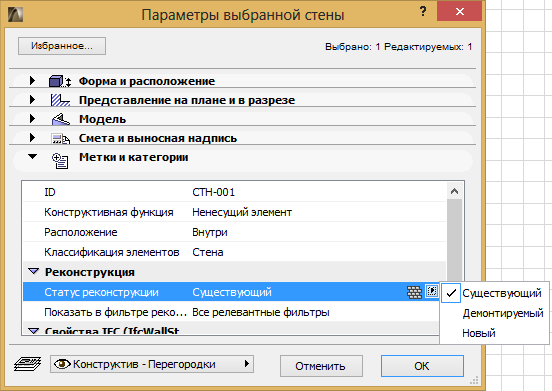Click the brick wall status icon
Screen dimensions: 552x391
tap(414, 292)
